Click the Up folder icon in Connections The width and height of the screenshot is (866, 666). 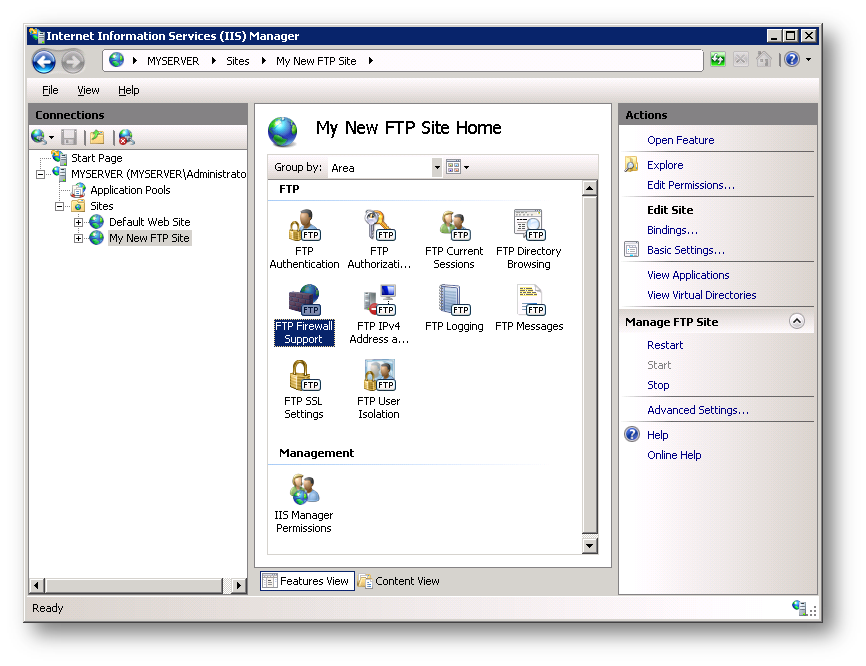coord(97,137)
